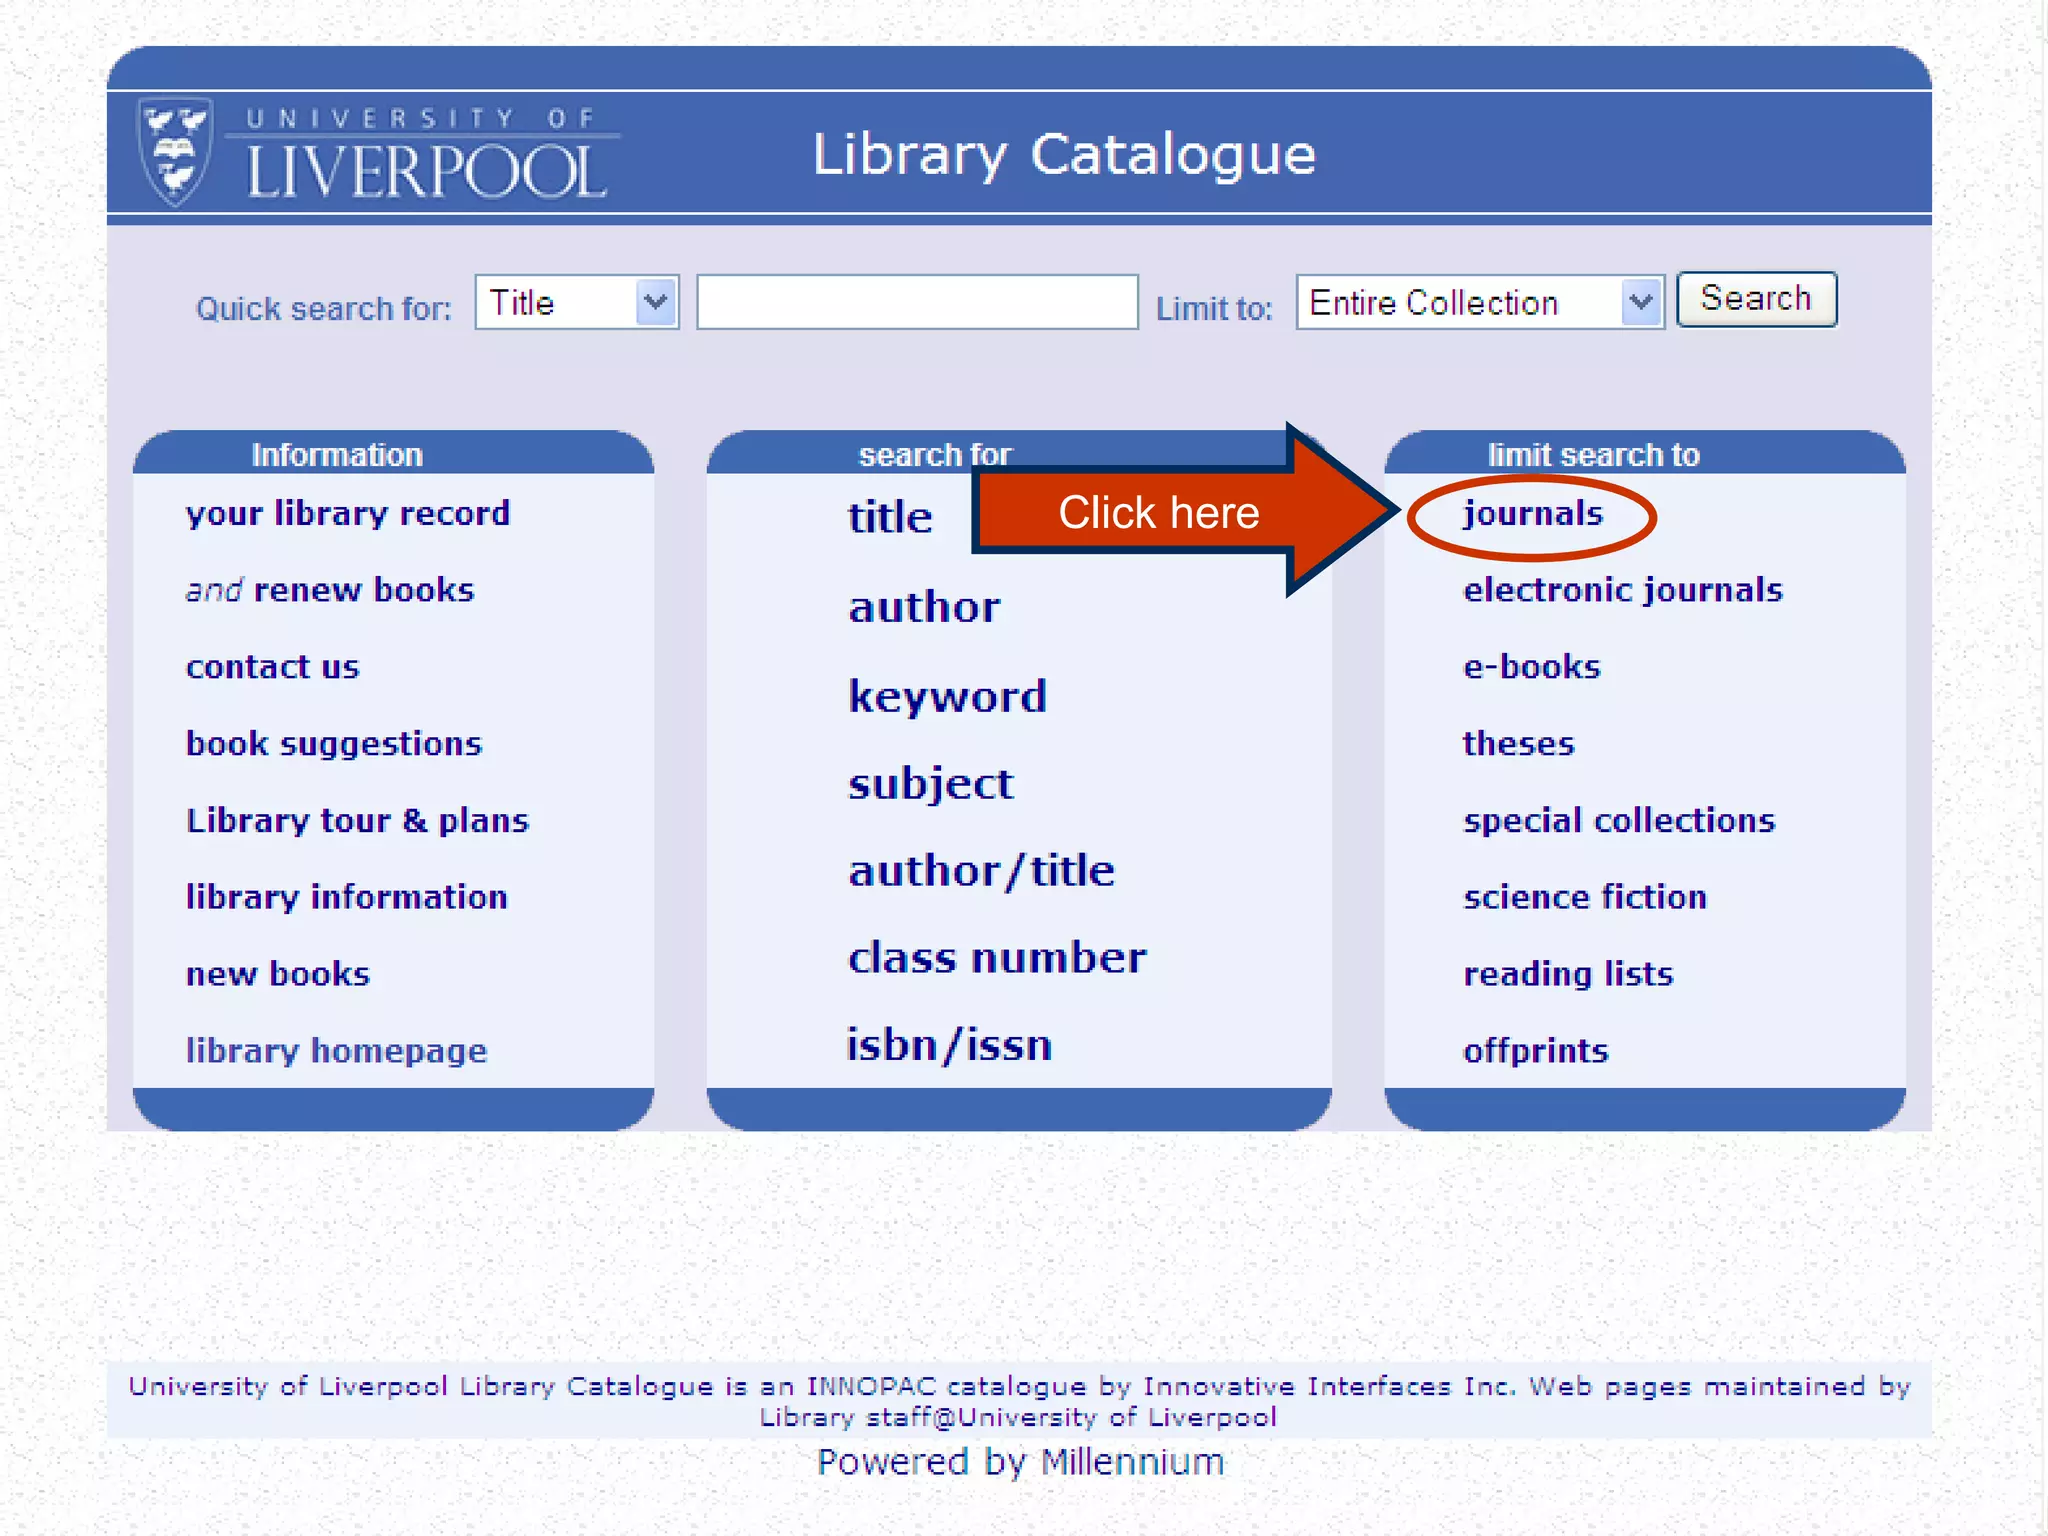This screenshot has width=2048, height=1536.
Task: Limit search to theses
Action: pos(1518,744)
